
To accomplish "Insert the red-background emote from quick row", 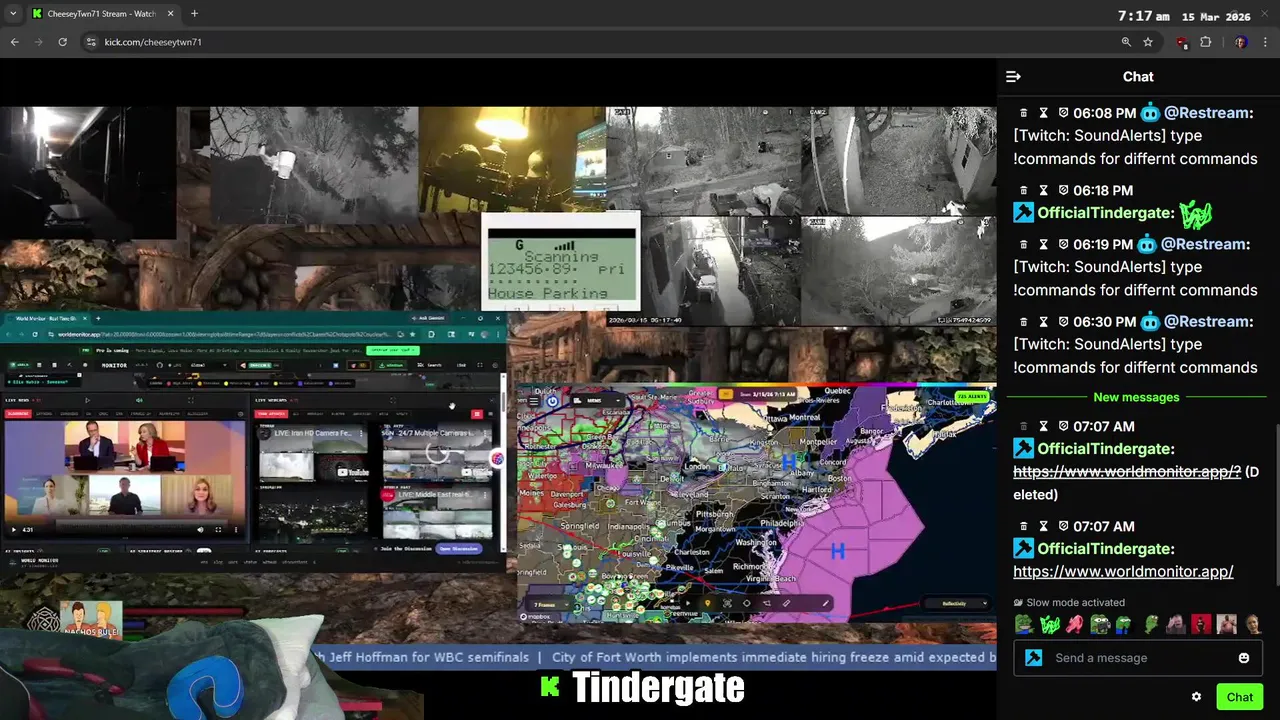I will (x=1201, y=625).
